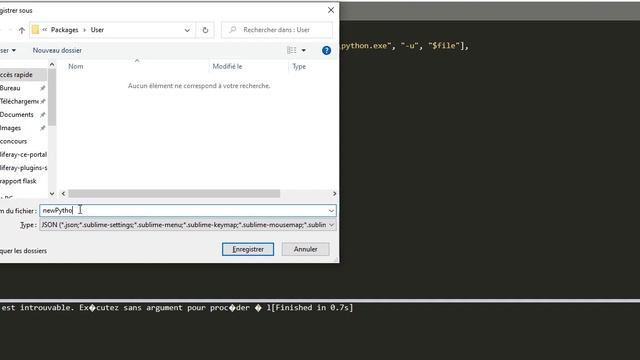This screenshot has width=640, height=360.
Task: Click the horizontal scrollbar left arrow
Action: 63,193
